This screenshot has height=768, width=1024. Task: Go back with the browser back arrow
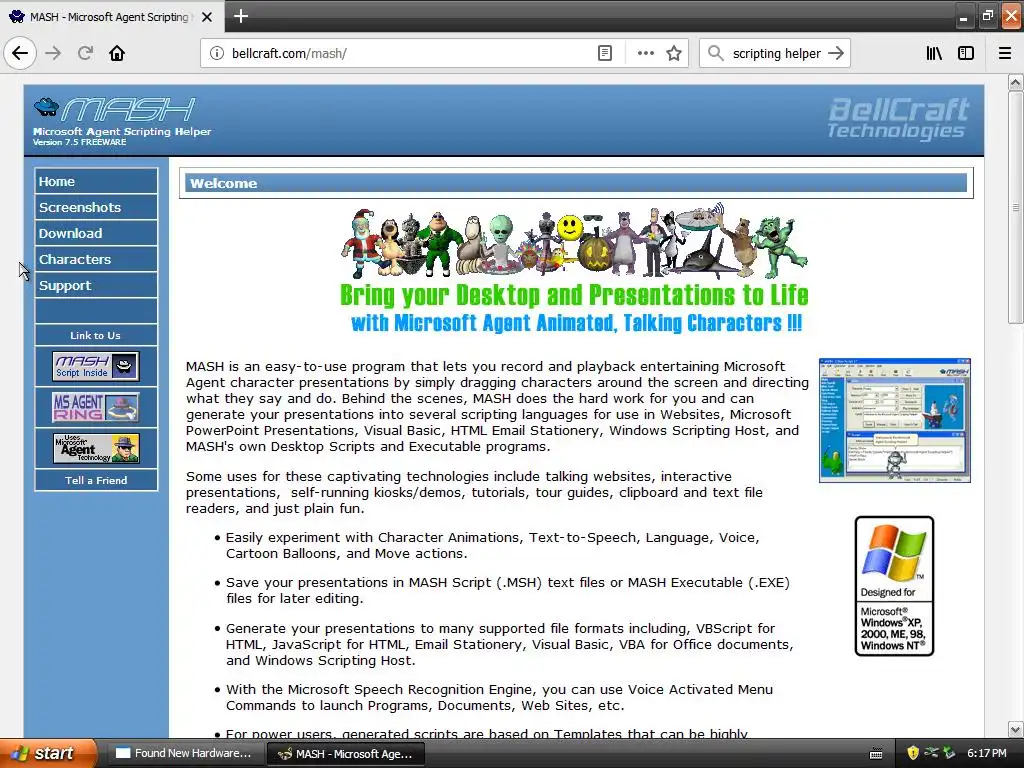20,53
